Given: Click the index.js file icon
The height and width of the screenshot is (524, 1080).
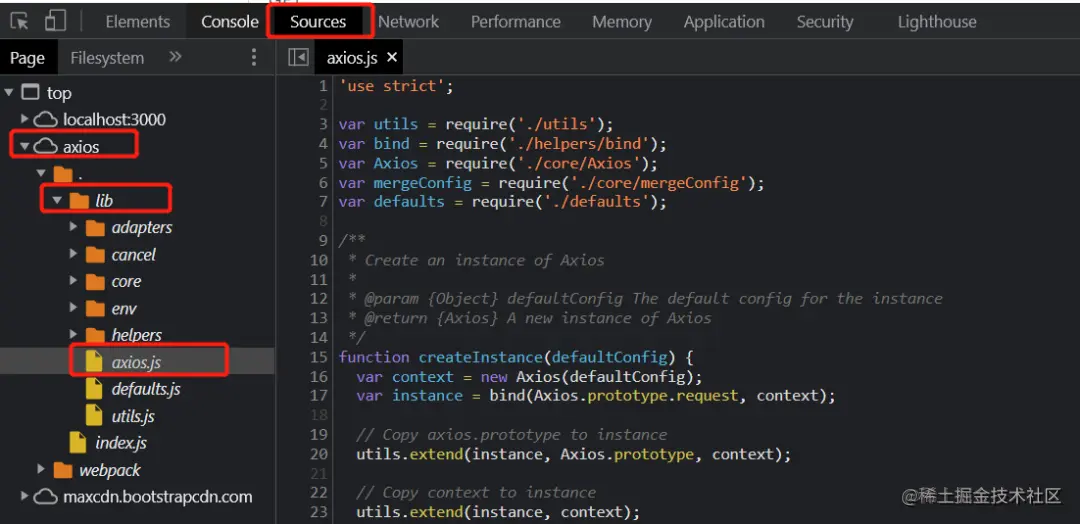Looking at the screenshot, I should click(78, 443).
